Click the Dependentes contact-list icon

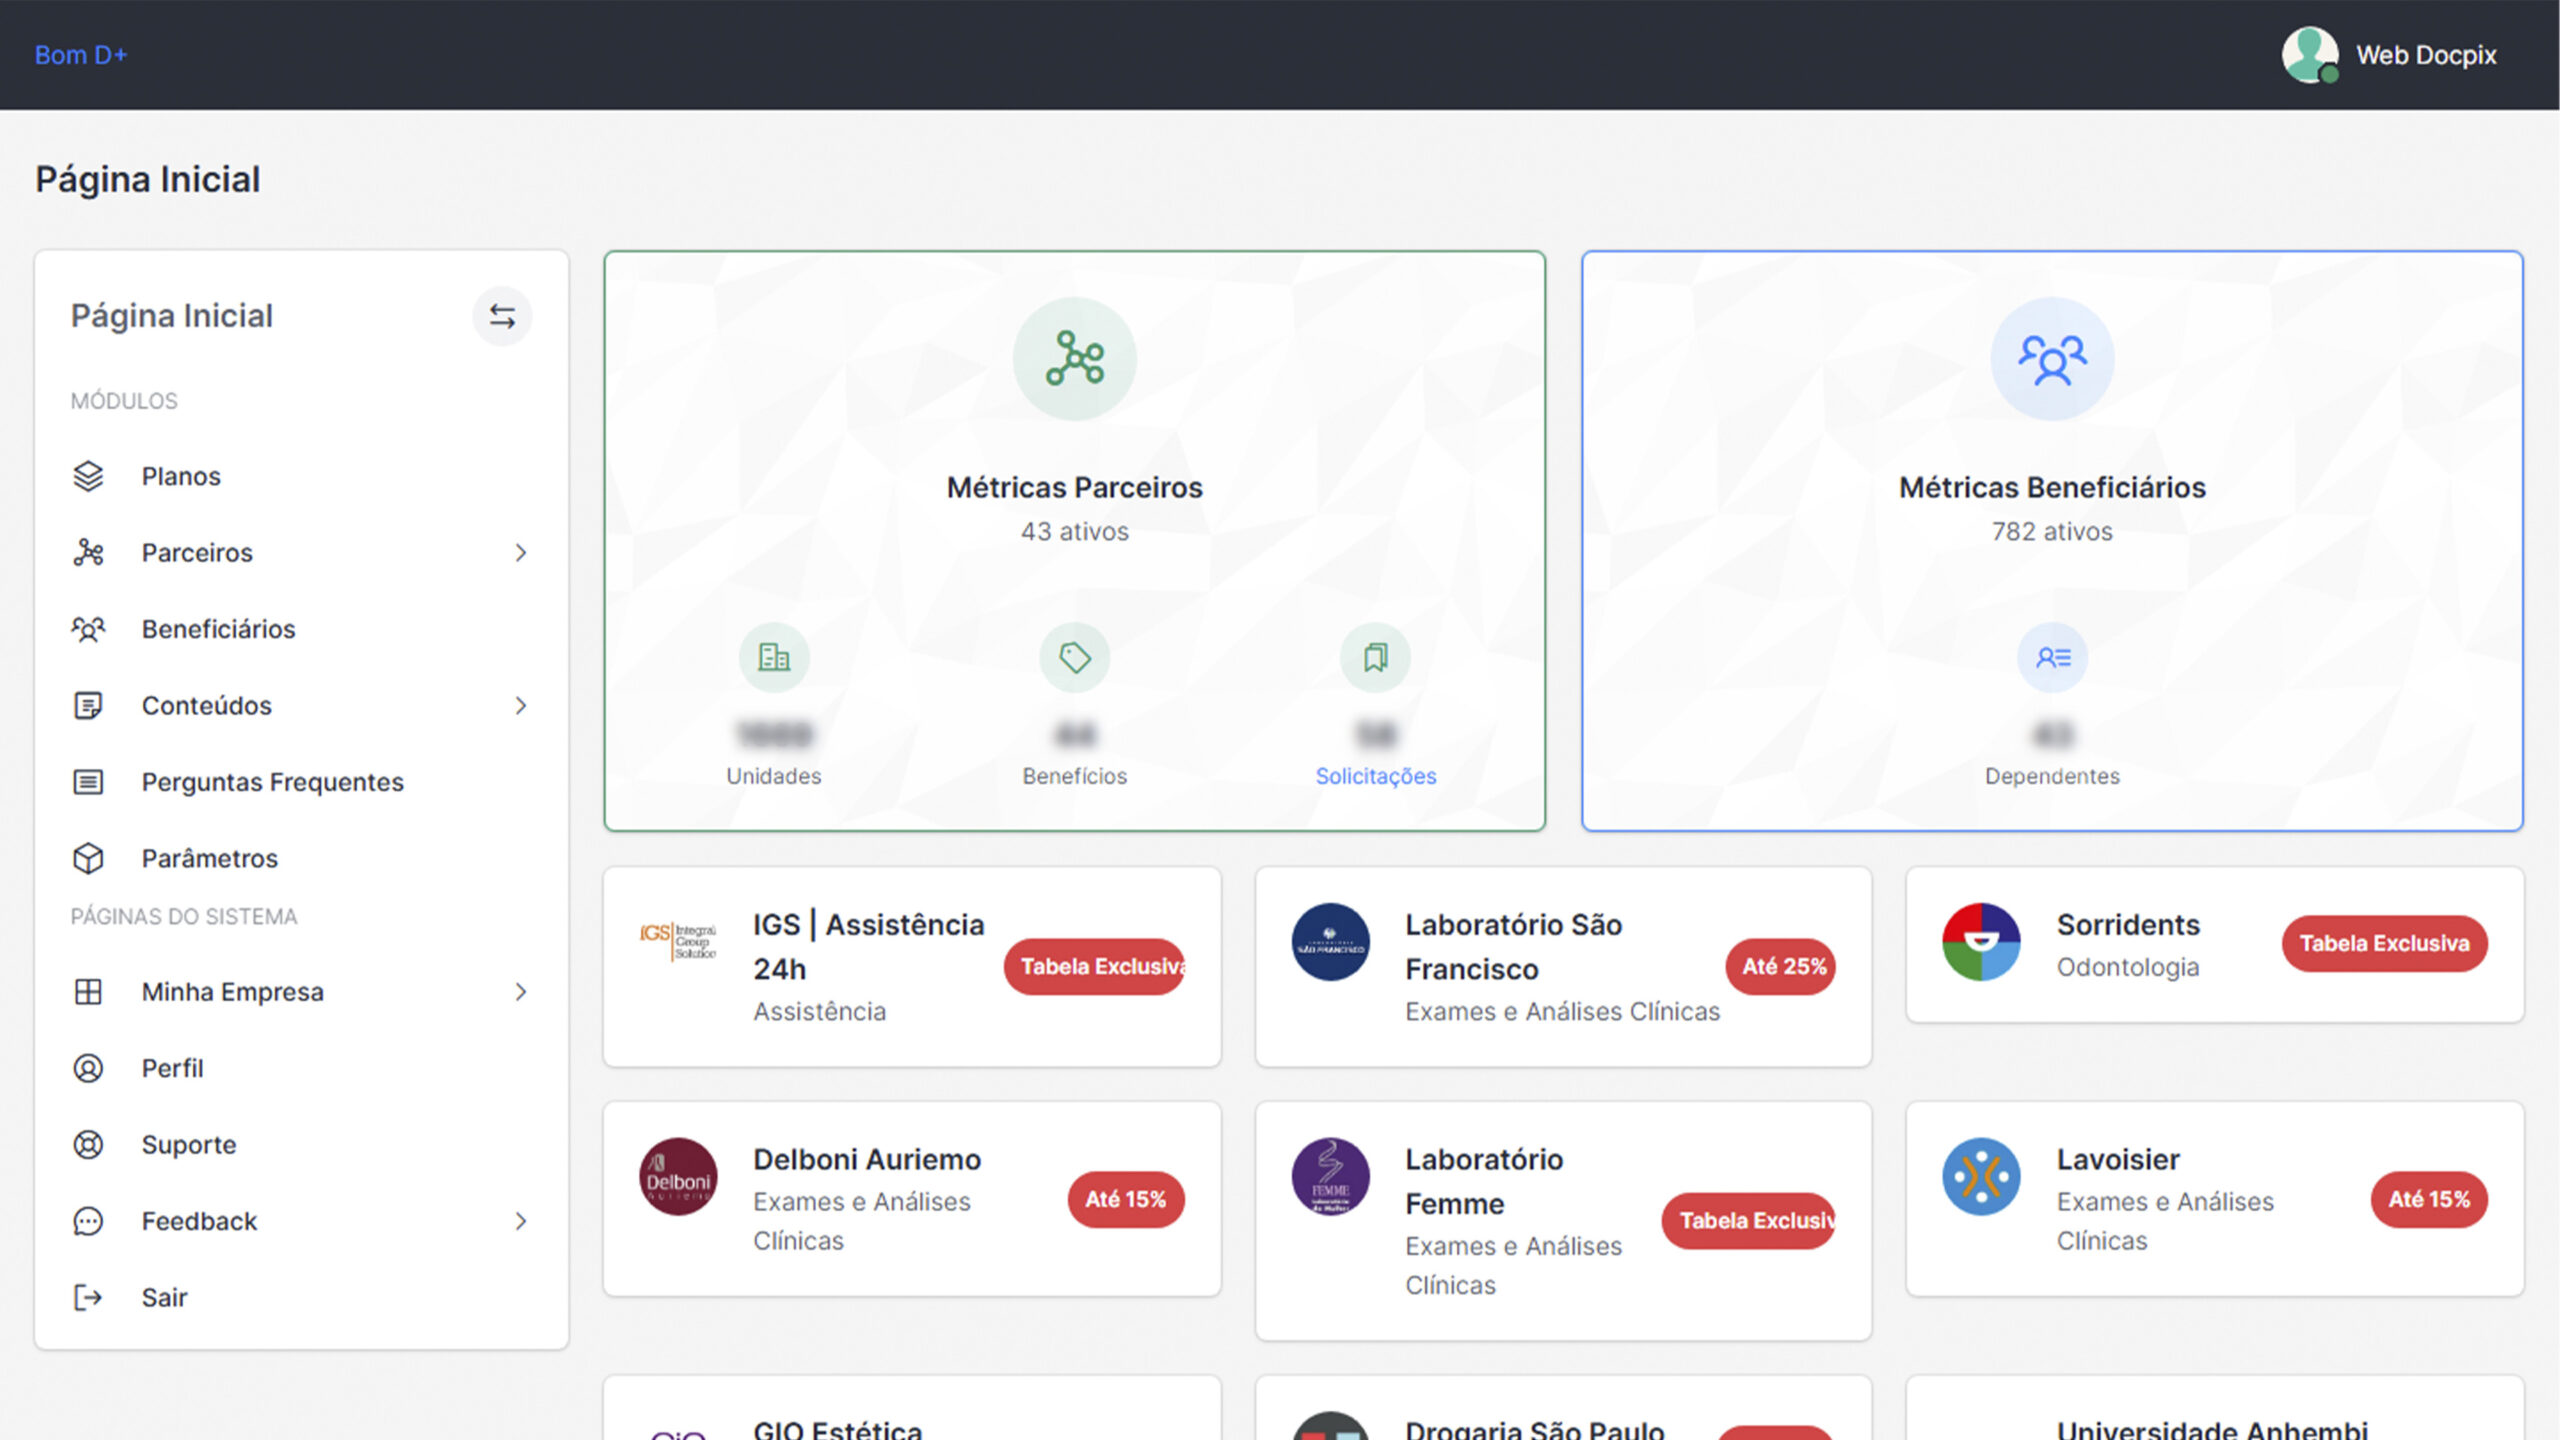2052,657
